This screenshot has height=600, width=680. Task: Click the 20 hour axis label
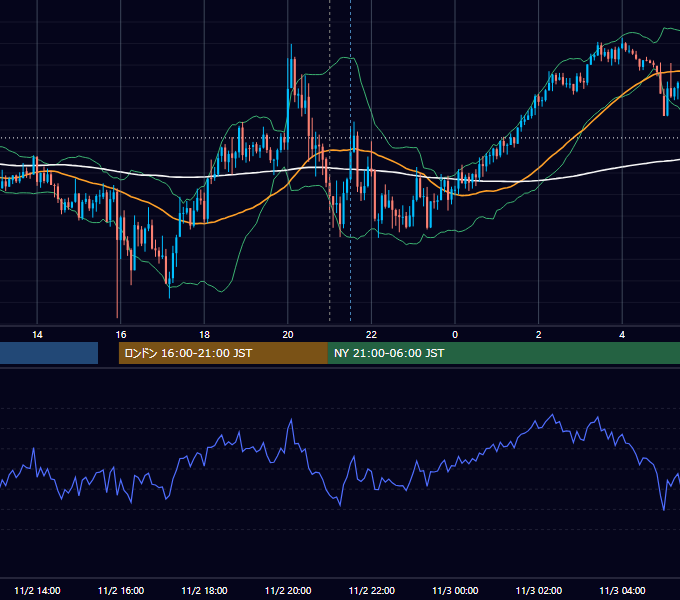tap(288, 335)
